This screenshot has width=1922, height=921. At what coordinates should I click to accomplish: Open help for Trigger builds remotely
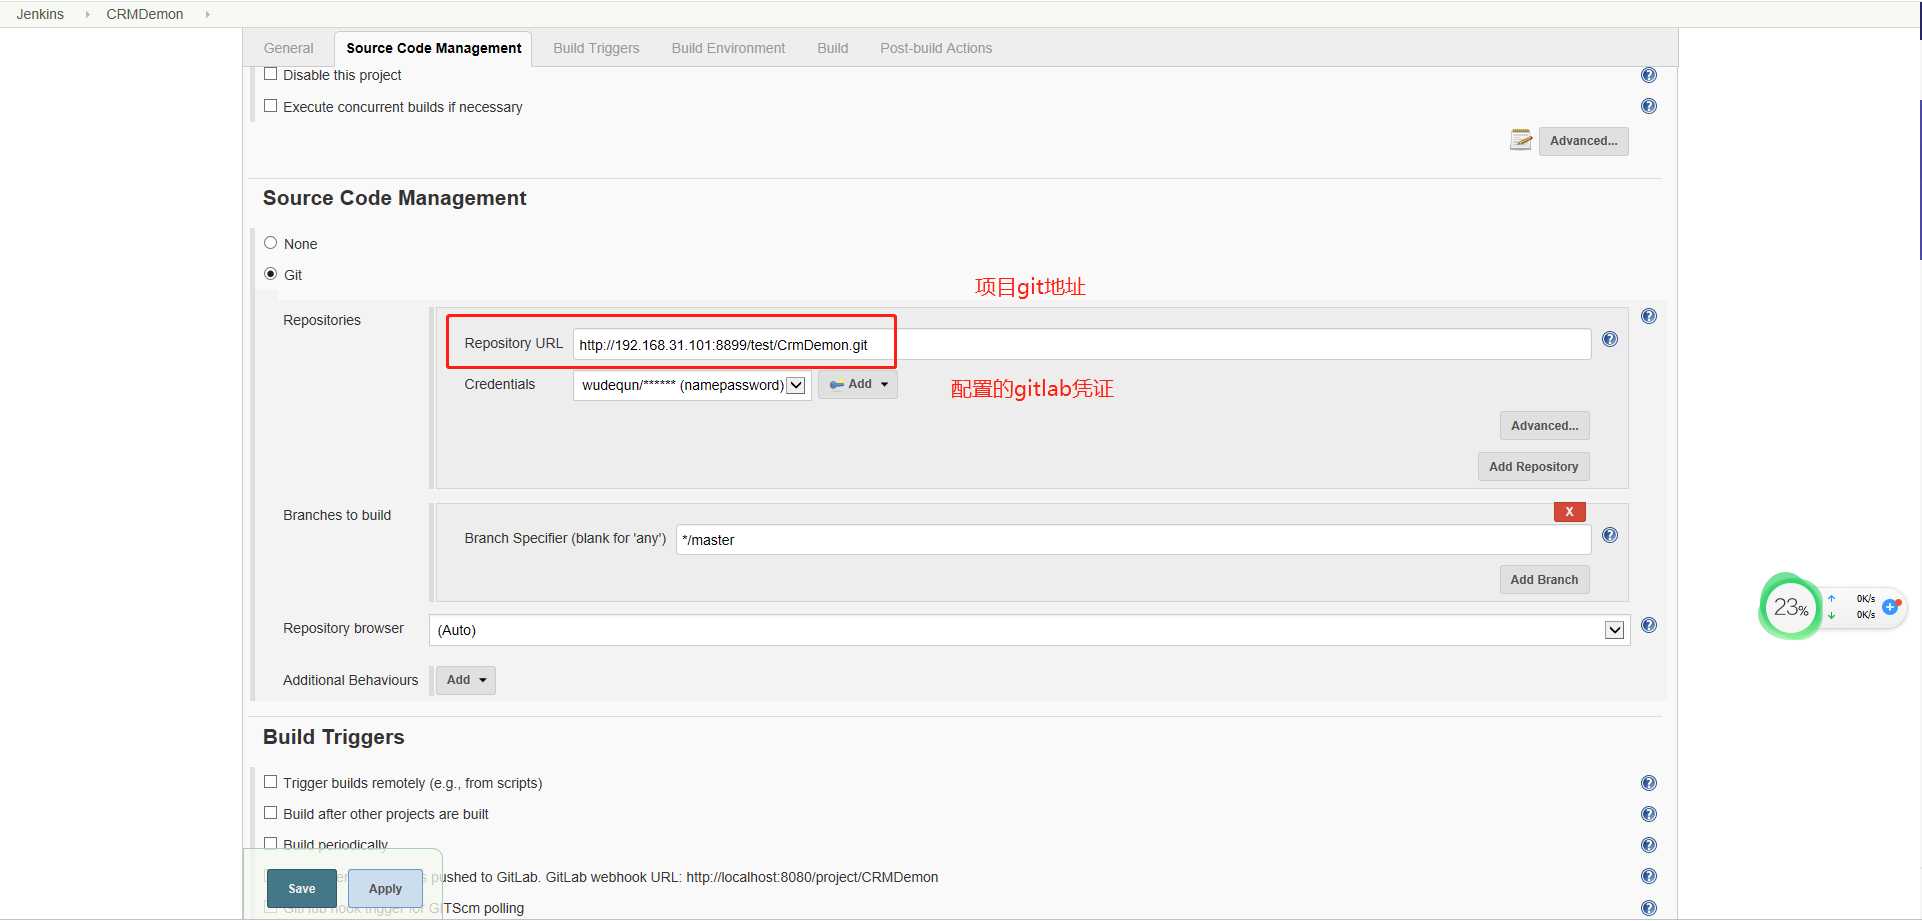(x=1649, y=783)
